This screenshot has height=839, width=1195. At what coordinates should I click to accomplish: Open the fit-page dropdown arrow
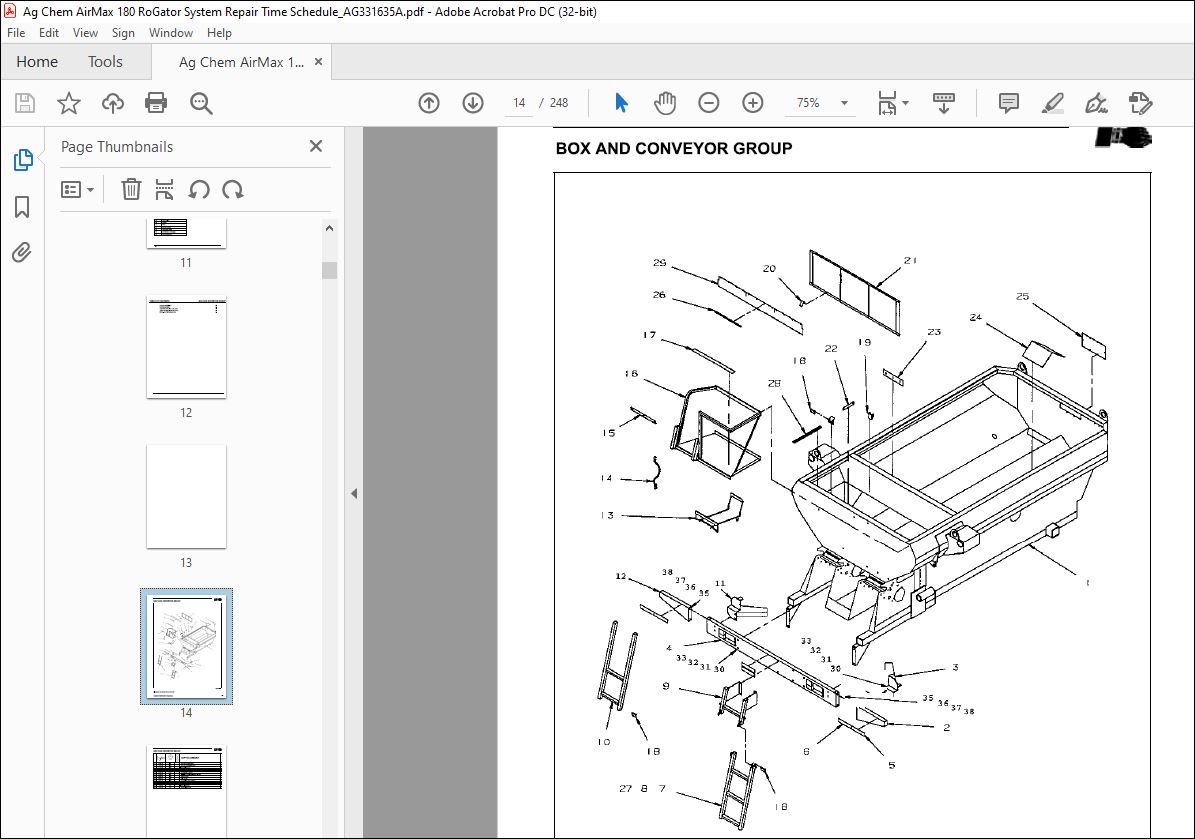point(905,103)
